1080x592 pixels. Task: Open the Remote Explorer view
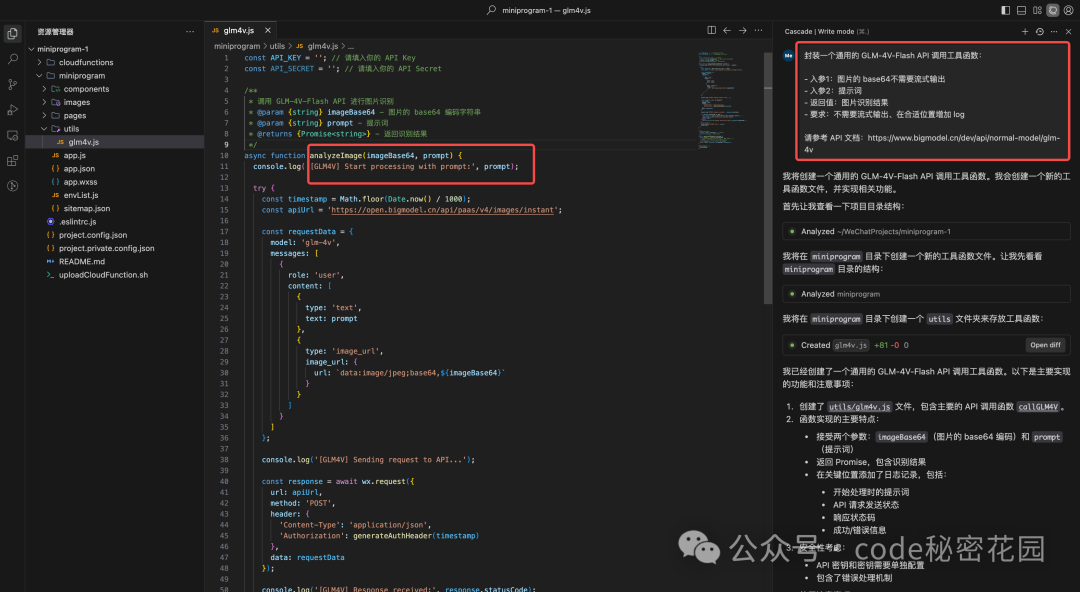point(12,136)
